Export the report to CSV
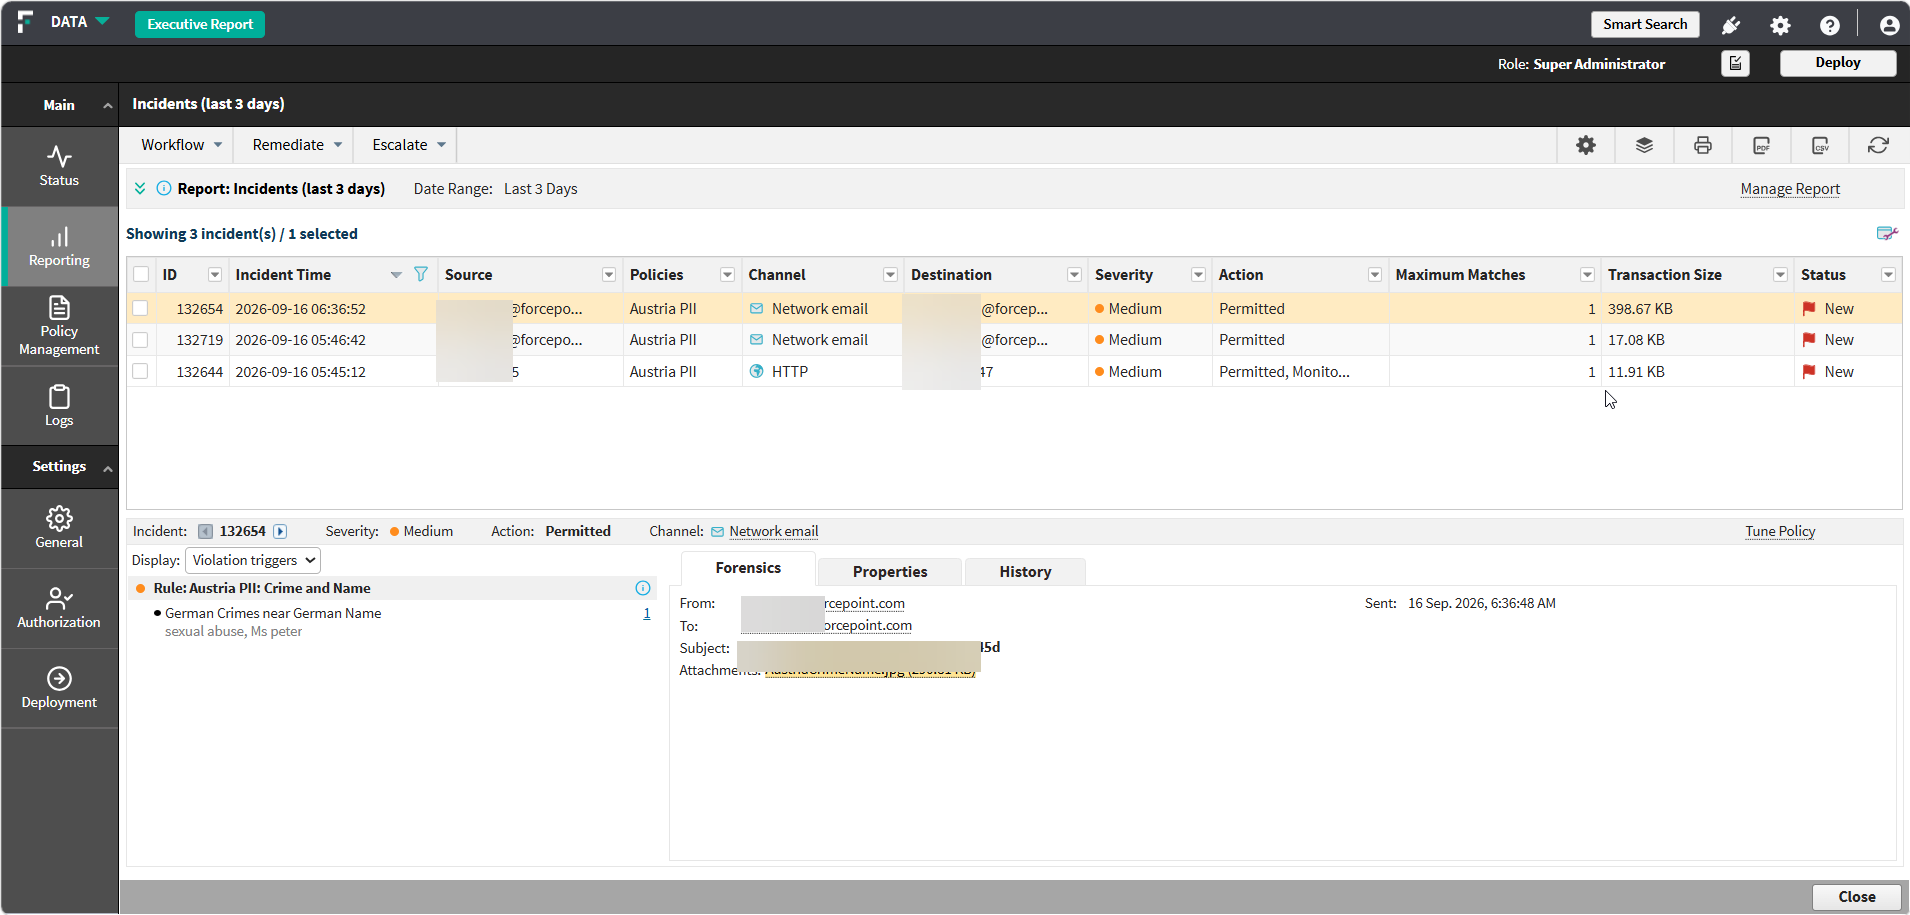This screenshot has height=915, width=1910. (1821, 145)
